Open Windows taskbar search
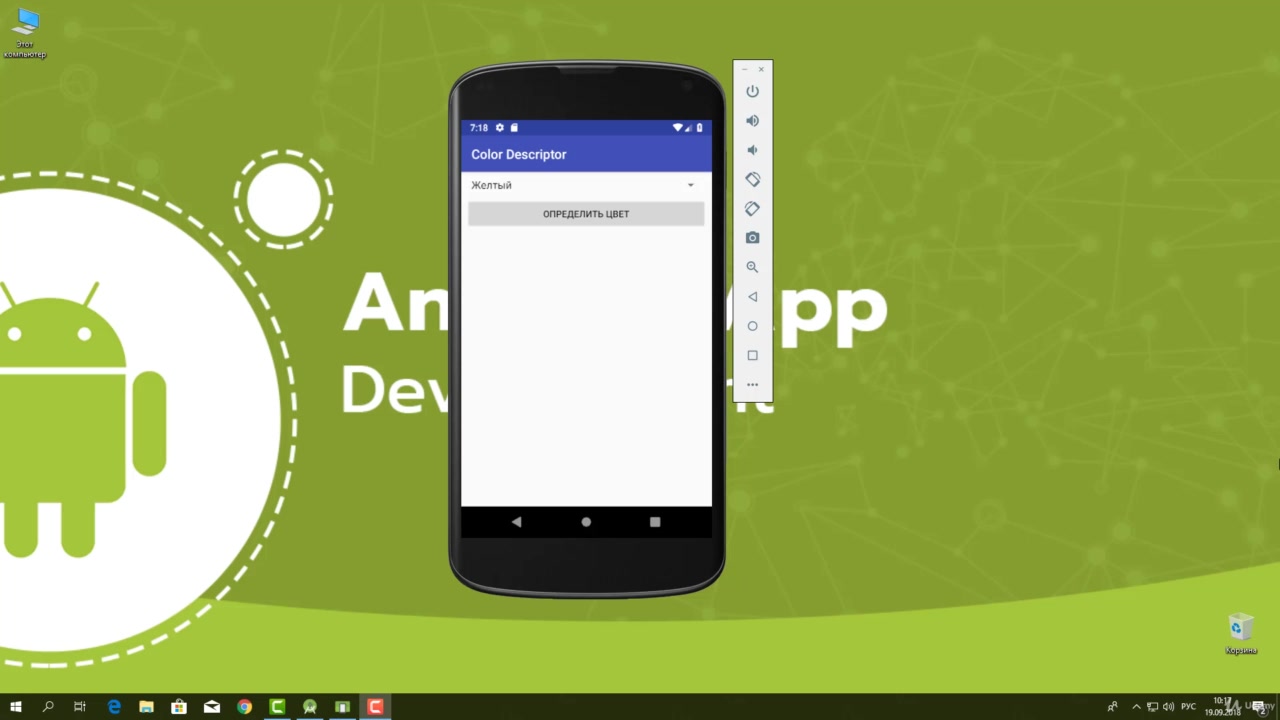Image resolution: width=1280 pixels, height=720 pixels. (48, 707)
